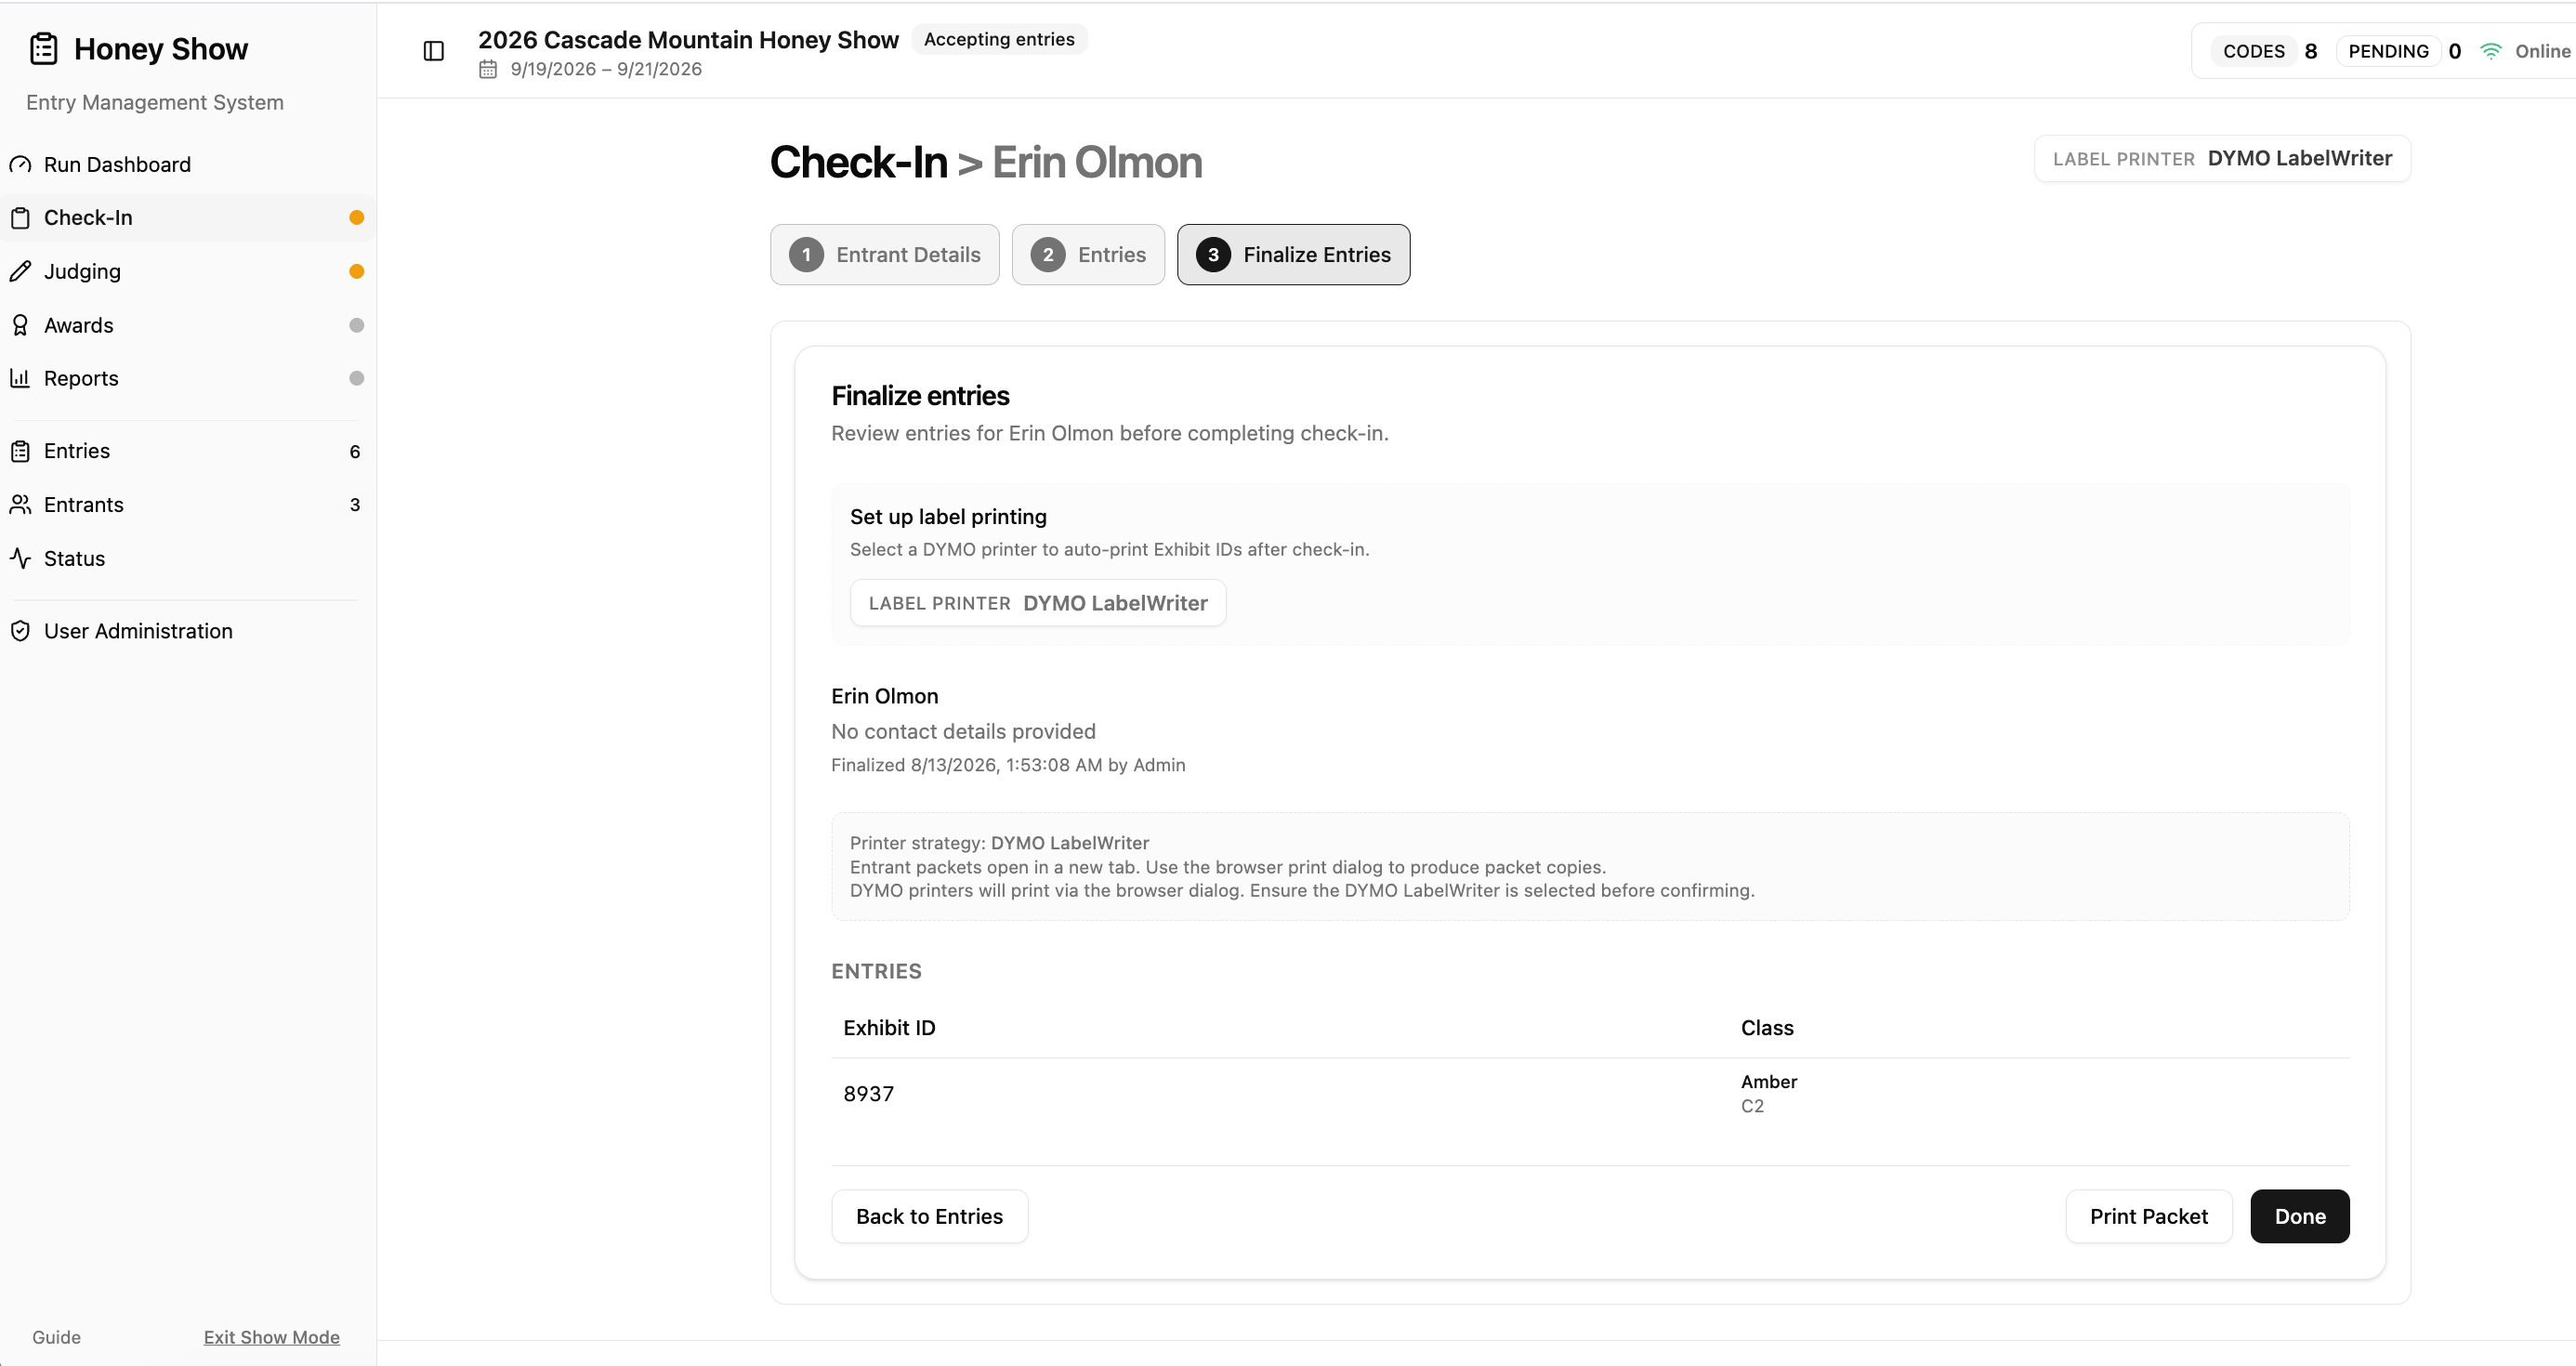Viewport: 2576px width, 1366px height.
Task: Open User Administration shield icon
Action: tap(20, 631)
